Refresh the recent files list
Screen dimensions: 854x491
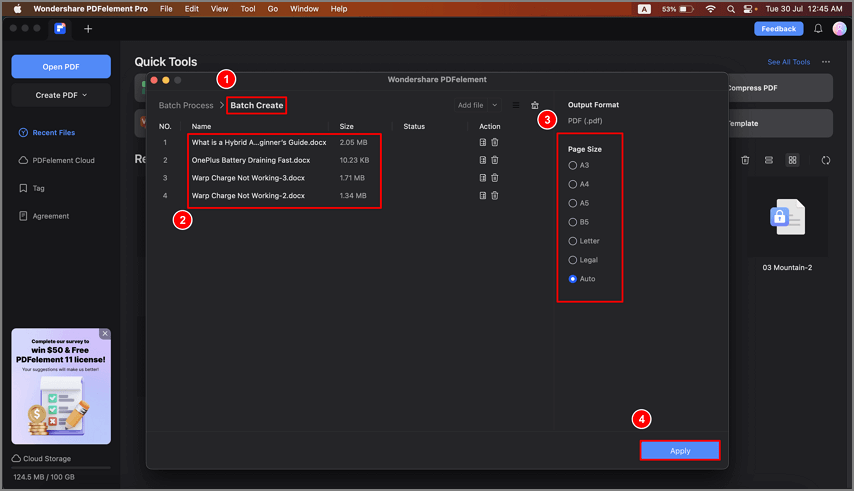click(826, 160)
